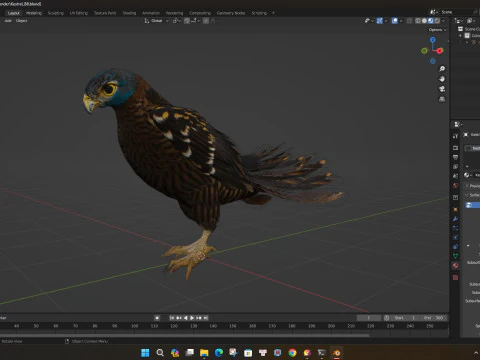480x360 pixels.
Task: Jump to the last frame
Action: click(206, 318)
